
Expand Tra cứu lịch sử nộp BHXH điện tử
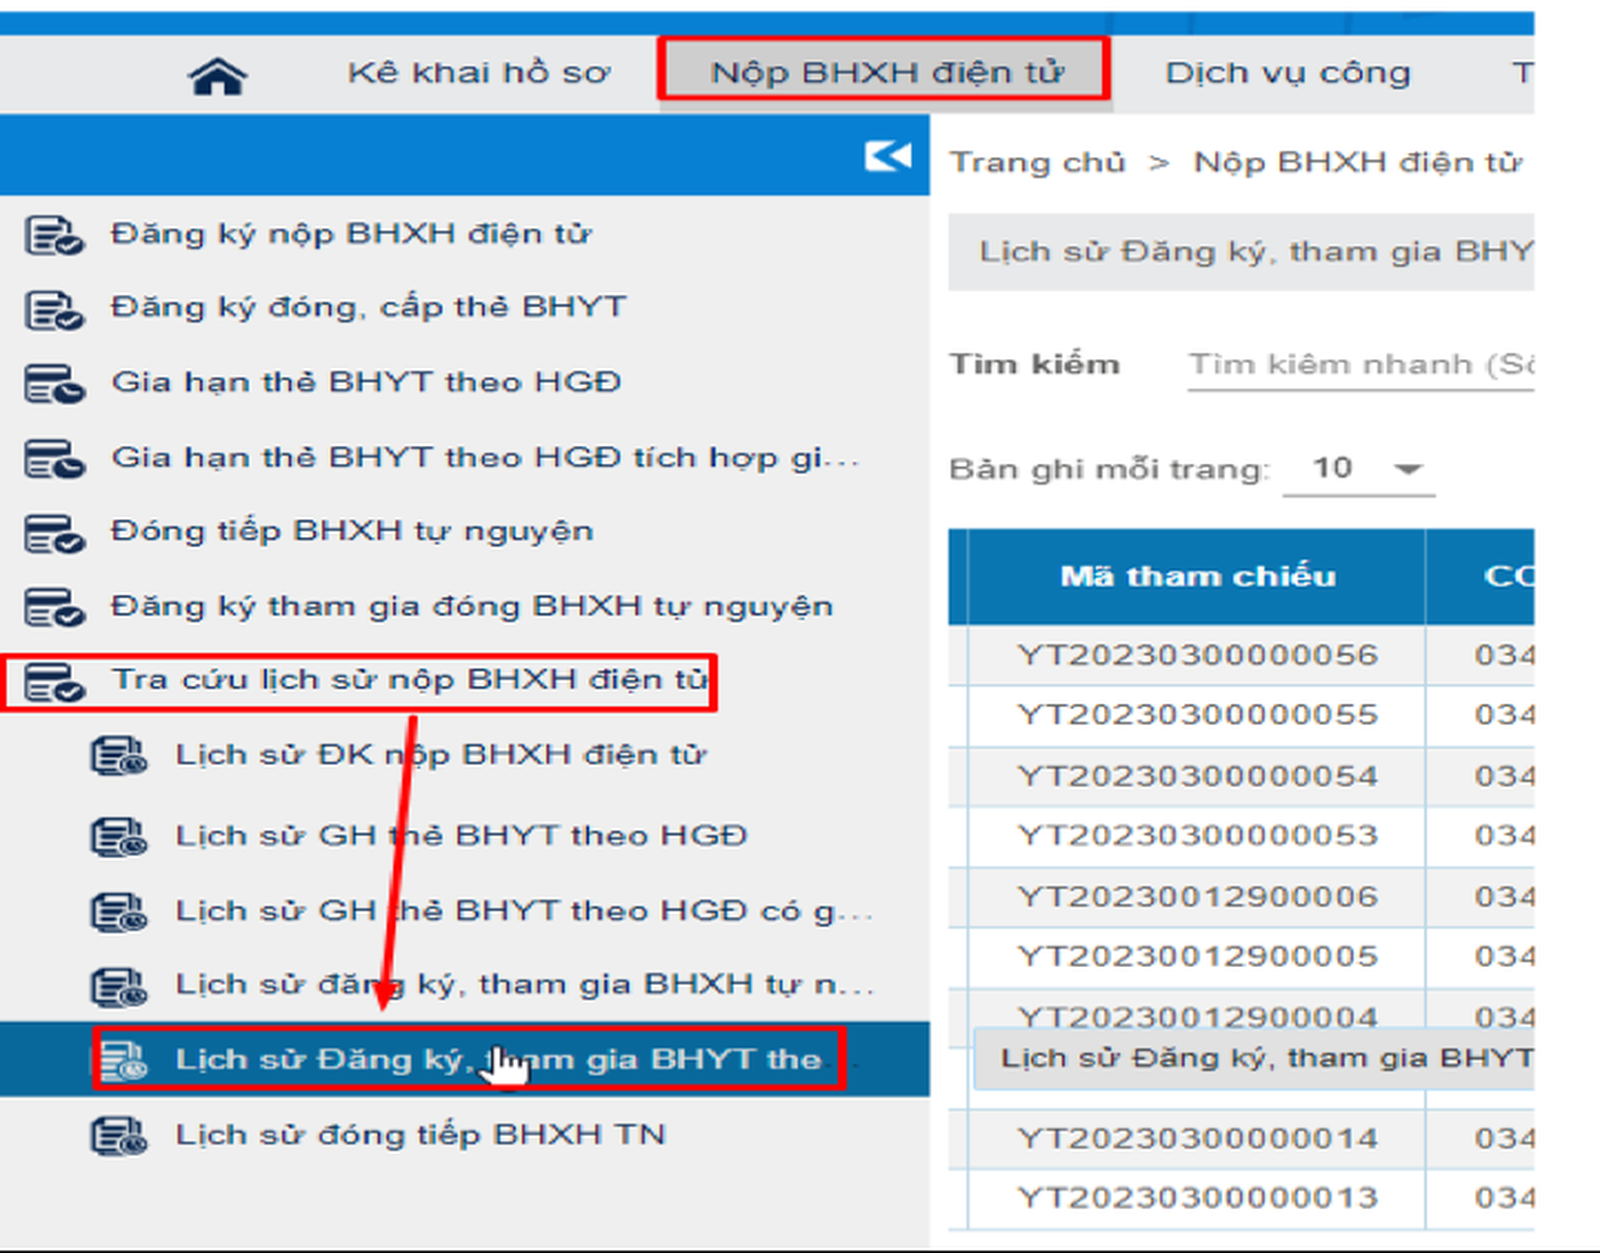409,680
